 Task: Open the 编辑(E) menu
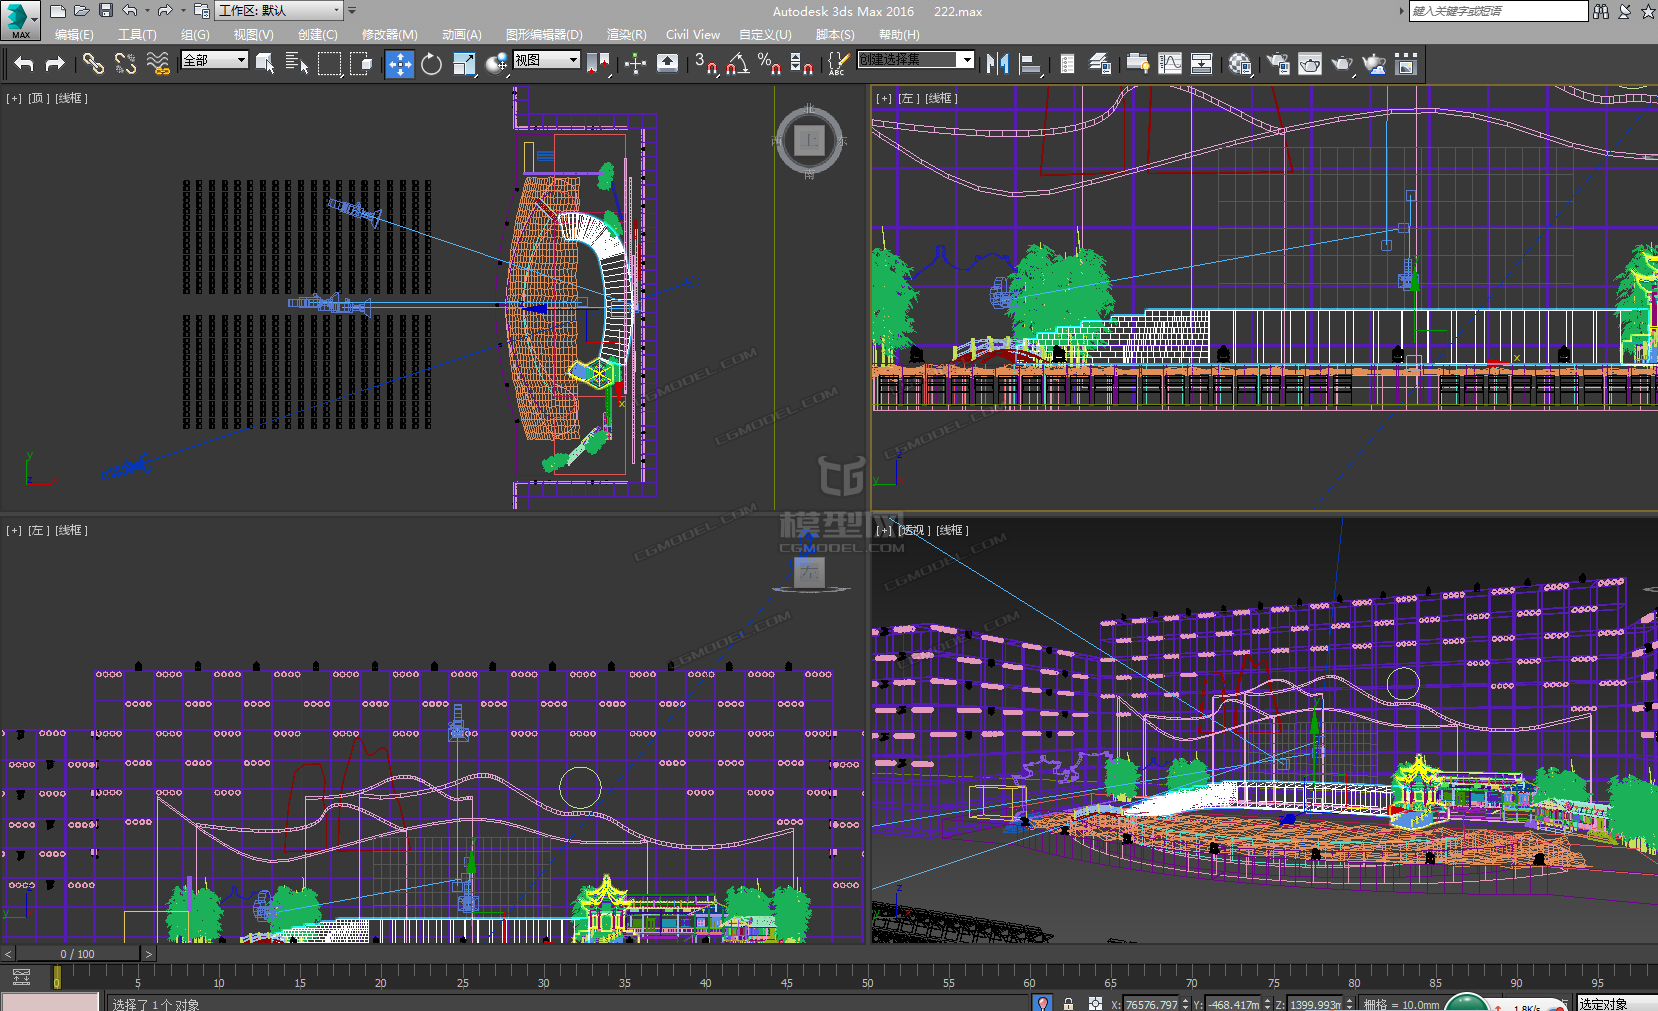click(x=74, y=35)
